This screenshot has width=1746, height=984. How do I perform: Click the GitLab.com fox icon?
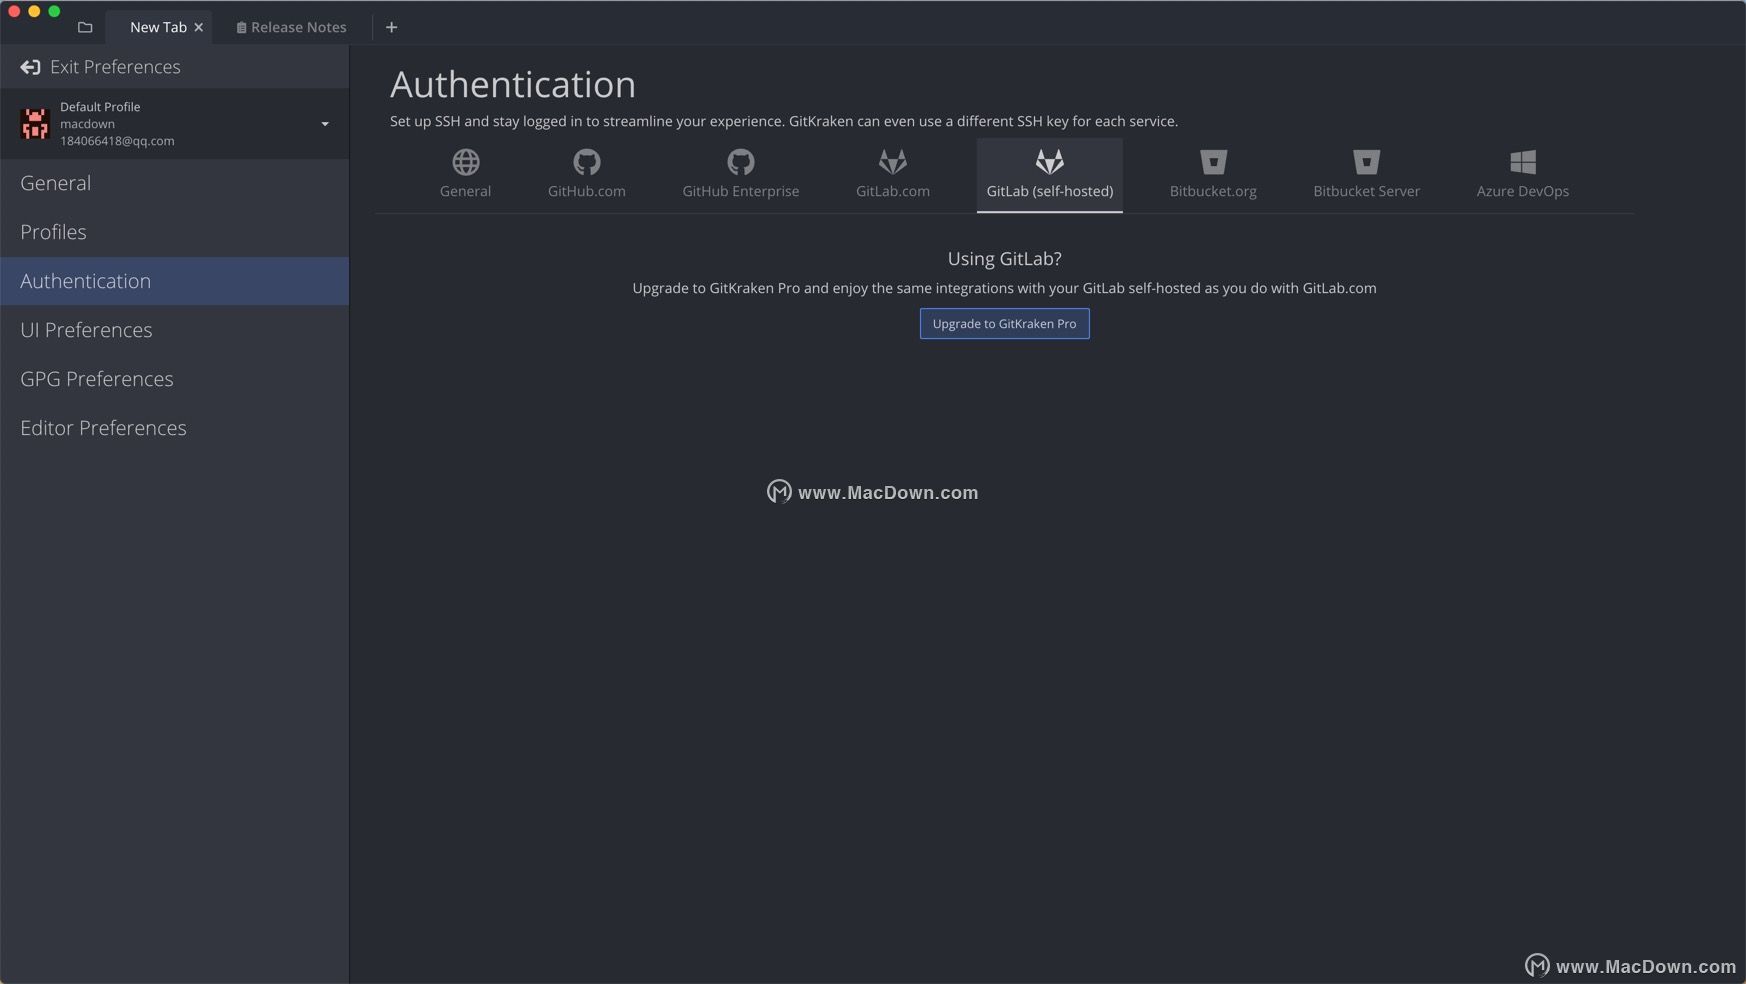tap(893, 161)
